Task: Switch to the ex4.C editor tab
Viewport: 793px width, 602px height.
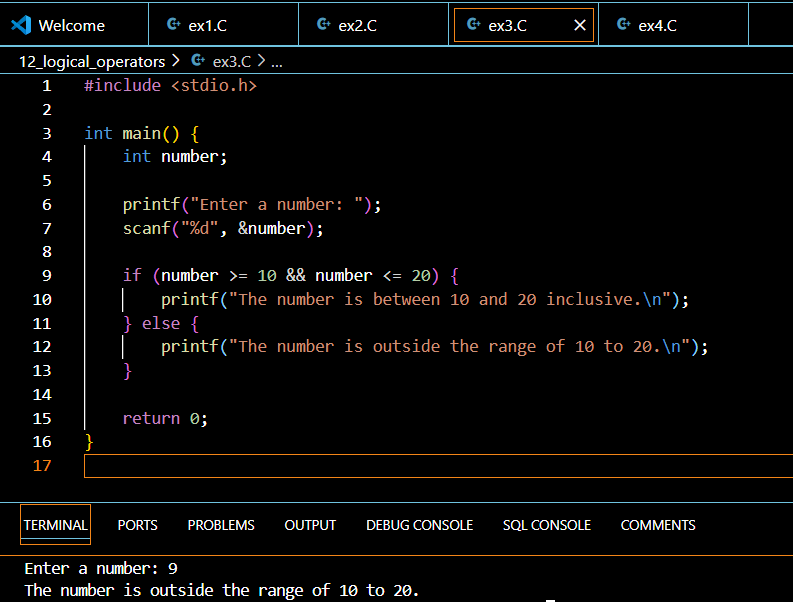Action: [658, 25]
